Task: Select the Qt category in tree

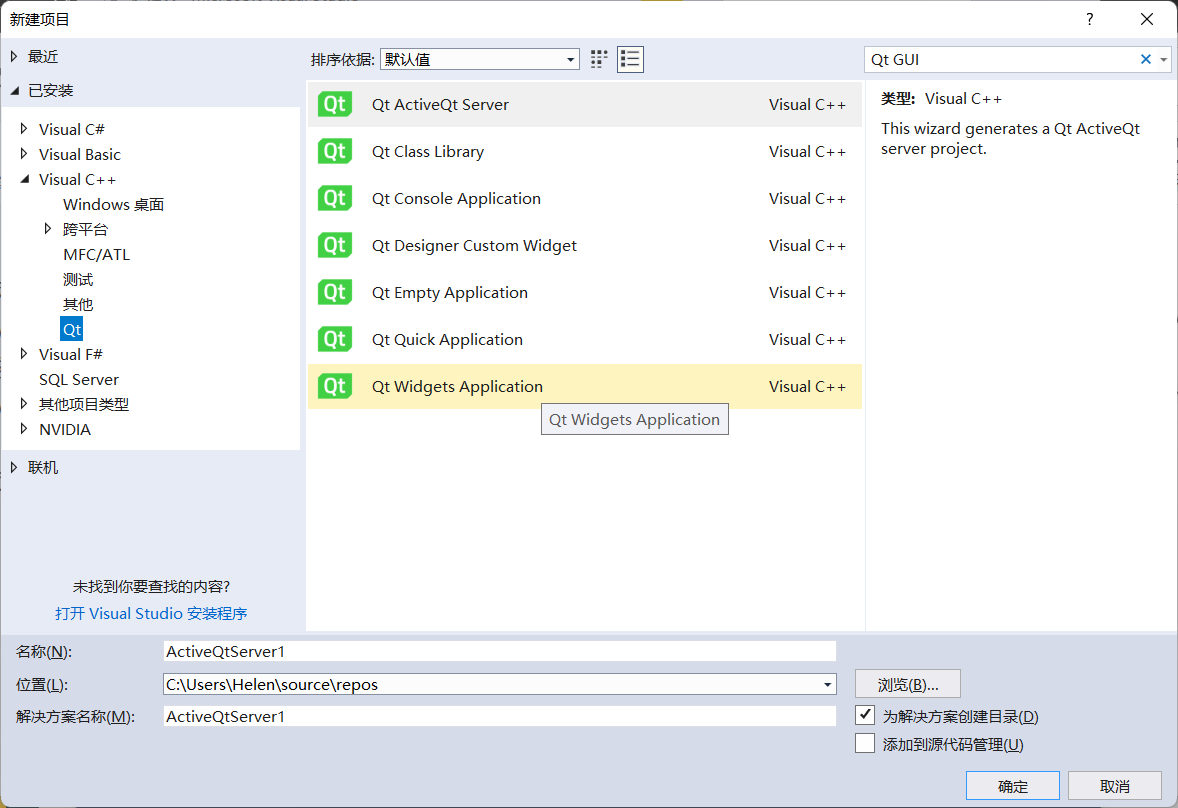Action: (71, 329)
